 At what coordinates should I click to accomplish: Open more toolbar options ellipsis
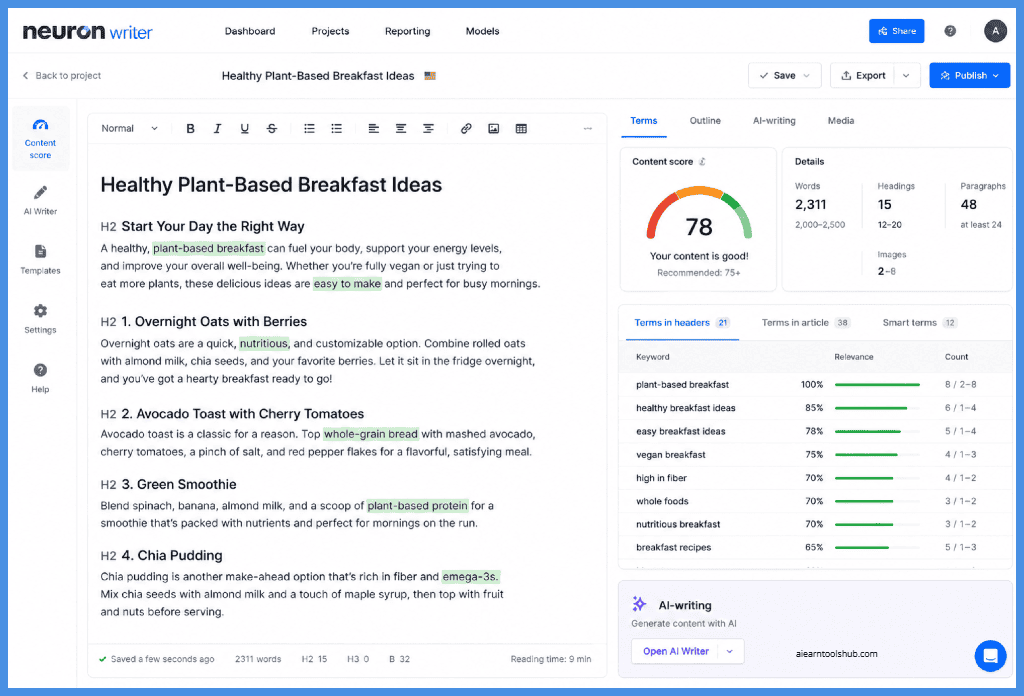pos(588,129)
